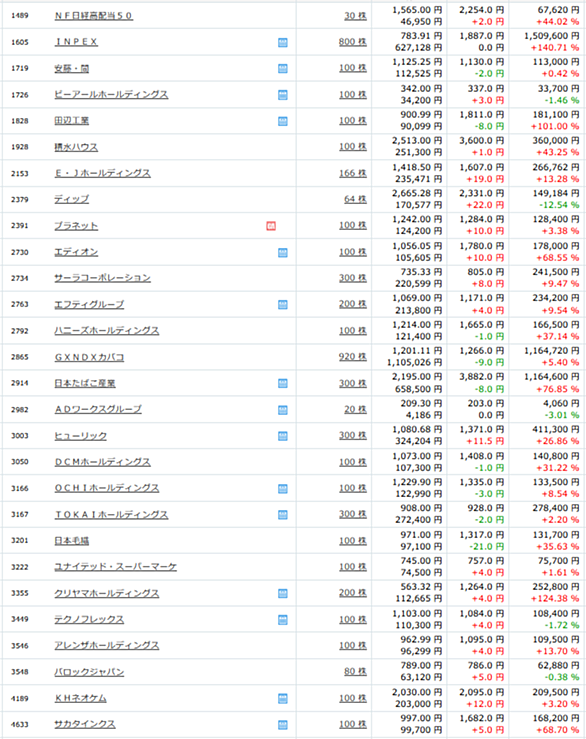Click the 920 株 quantity for GXNDXカバコ
The image size is (586, 739).
[x=353, y=357]
